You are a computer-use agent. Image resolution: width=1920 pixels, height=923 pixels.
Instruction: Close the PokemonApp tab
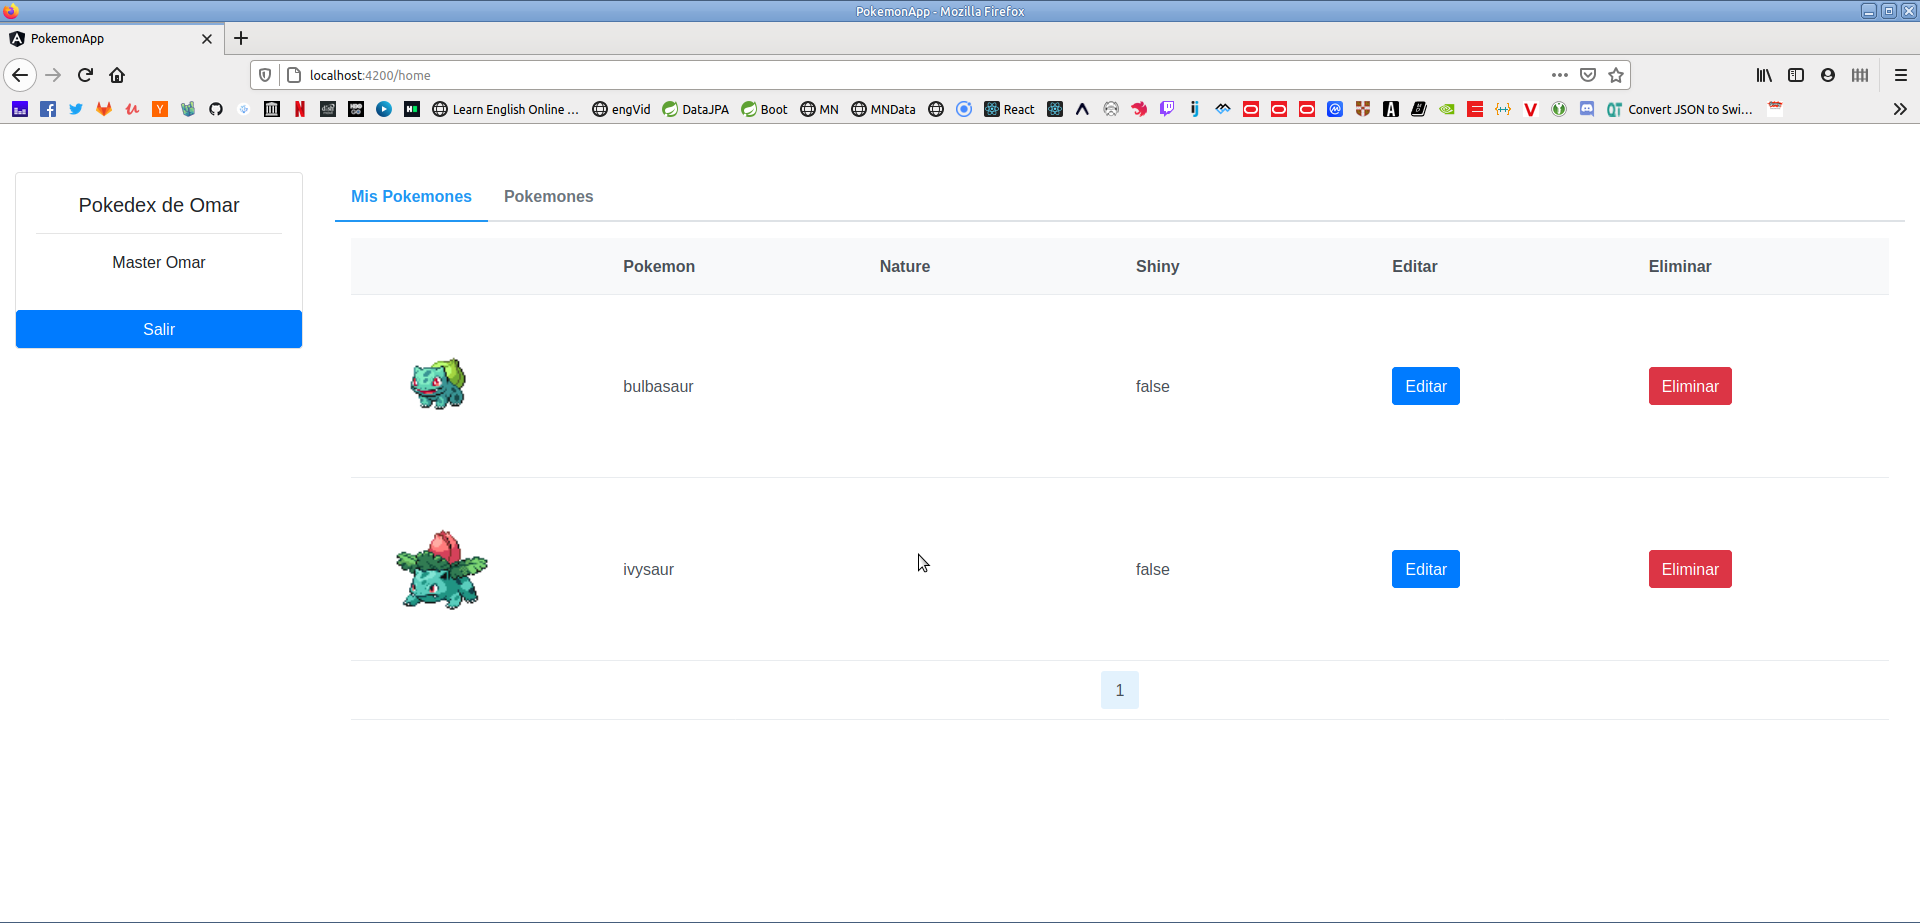click(x=207, y=39)
